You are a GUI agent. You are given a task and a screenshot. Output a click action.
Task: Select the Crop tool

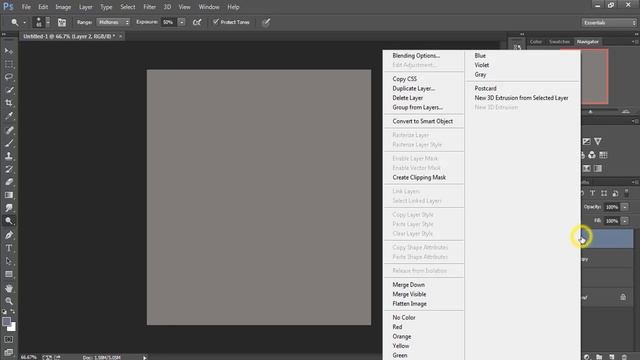(9, 103)
